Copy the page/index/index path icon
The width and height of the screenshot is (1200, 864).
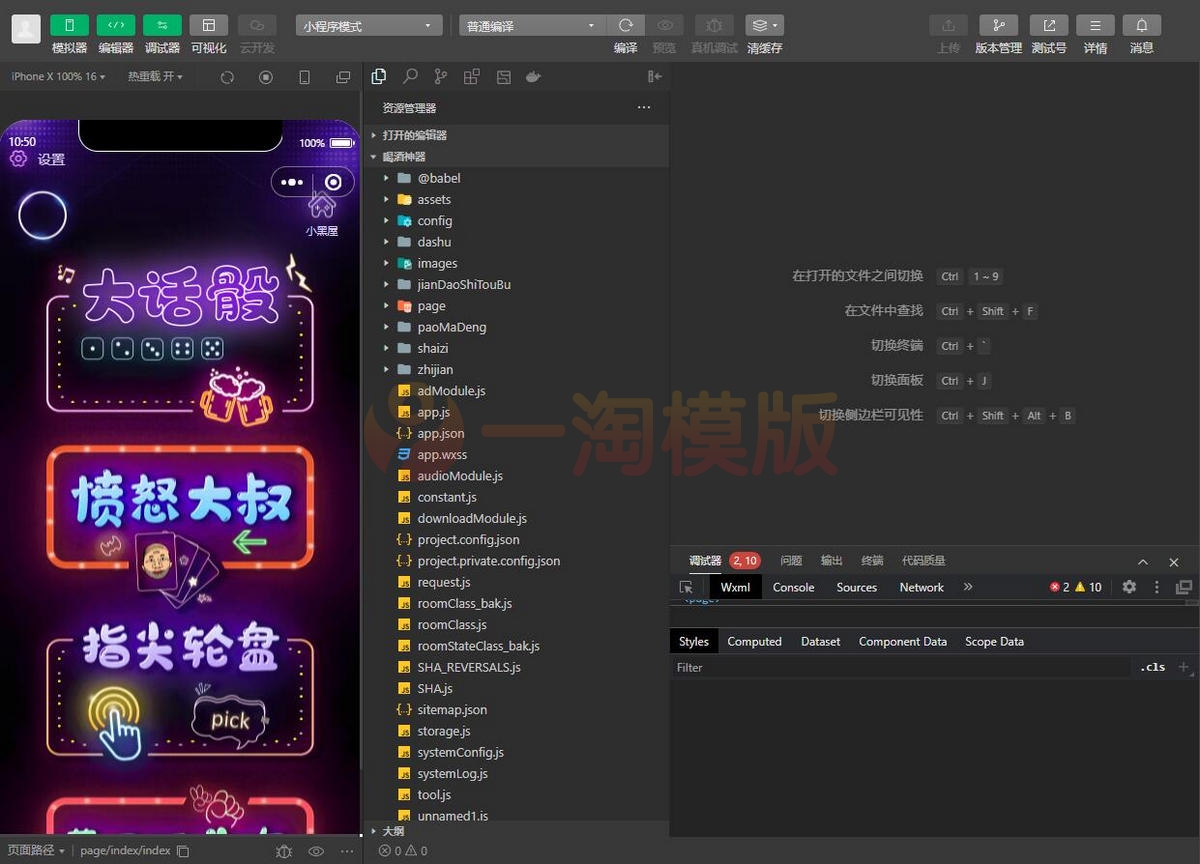[x=183, y=851]
